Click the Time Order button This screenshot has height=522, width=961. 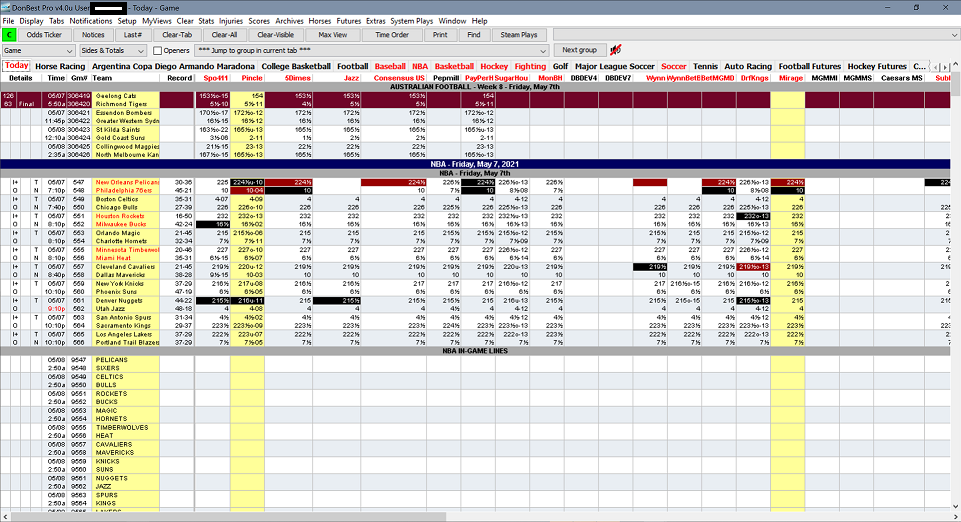[x=392, y=35]
